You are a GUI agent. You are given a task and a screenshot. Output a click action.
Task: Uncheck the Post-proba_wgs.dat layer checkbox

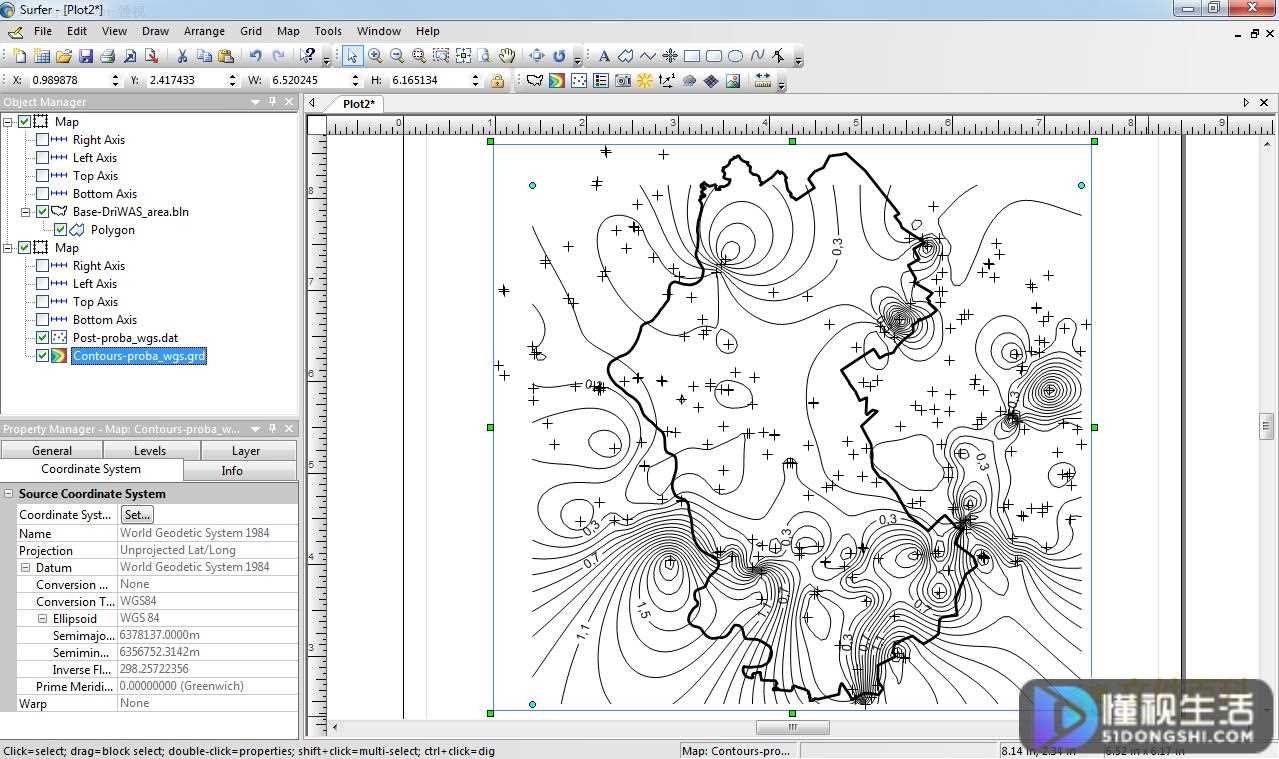click(x=42, y=338)
